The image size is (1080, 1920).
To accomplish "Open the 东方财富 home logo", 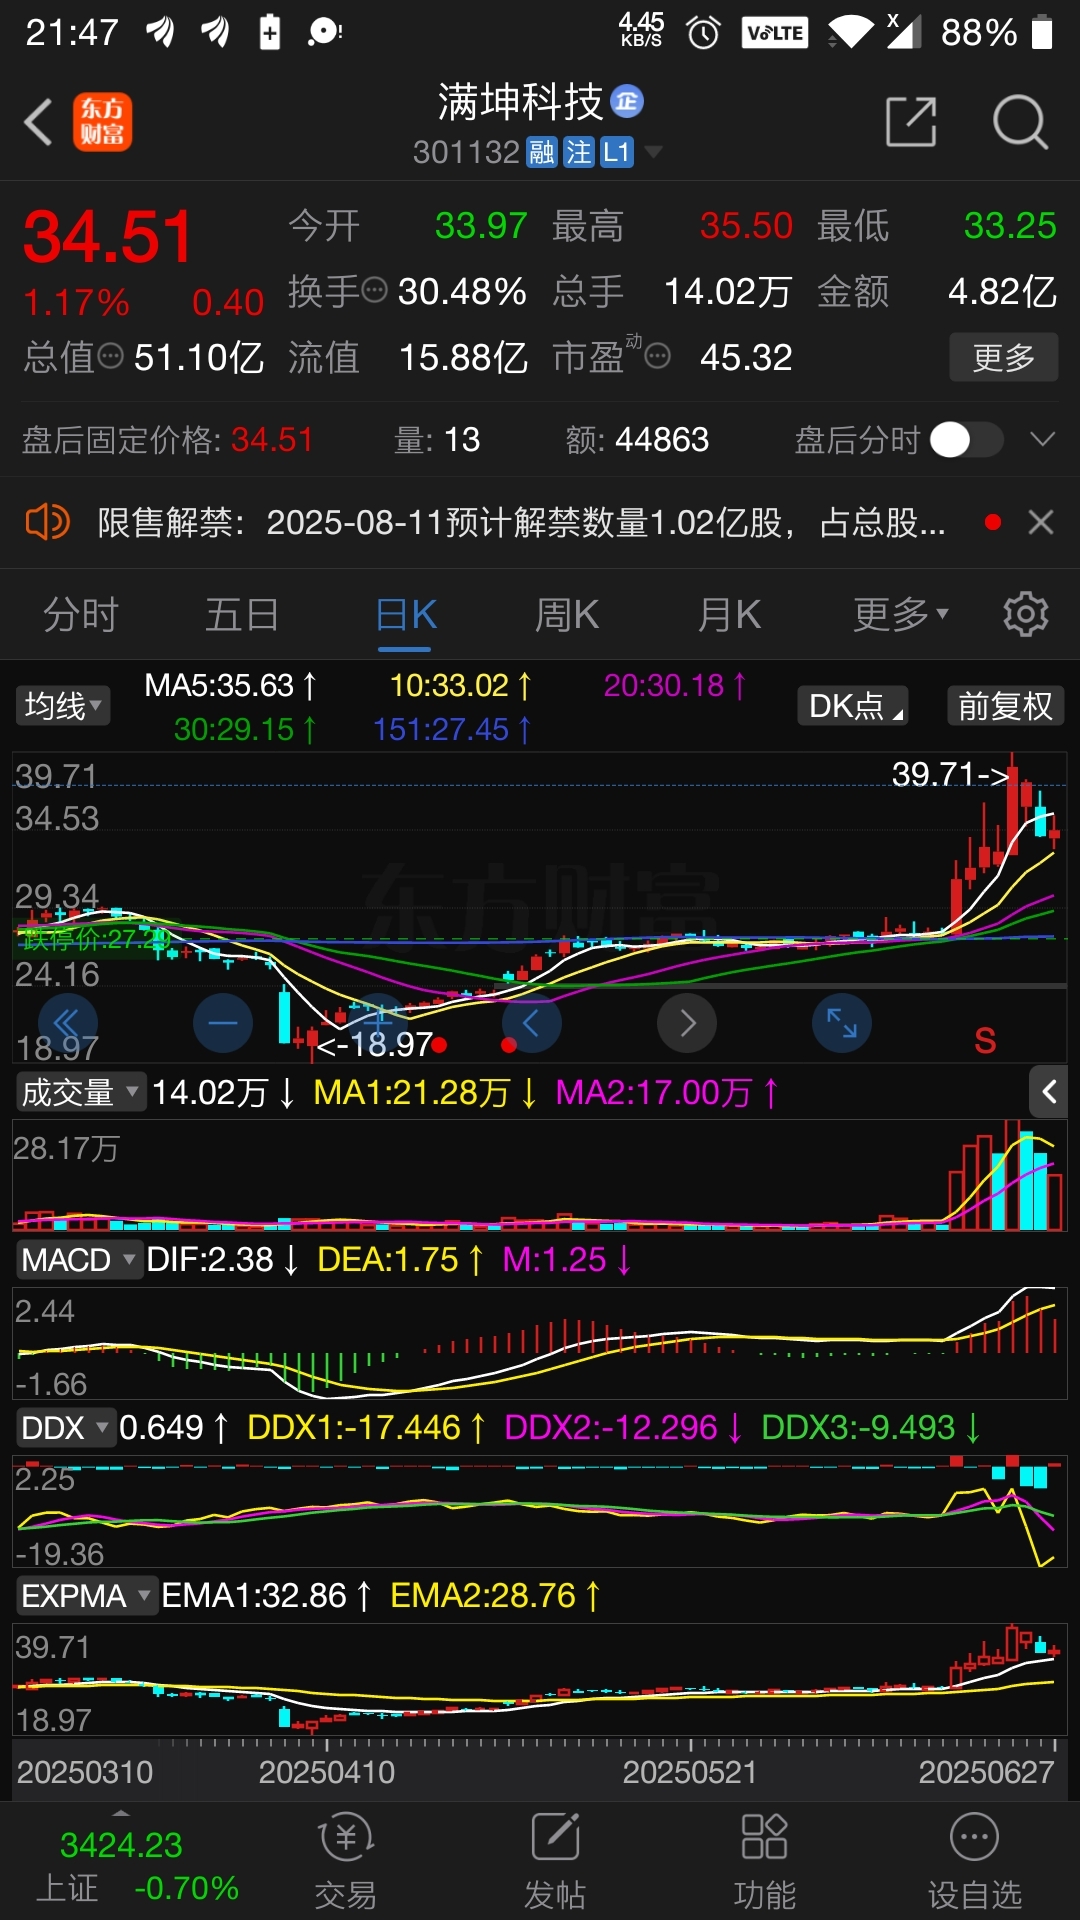I will pos(102,122).
